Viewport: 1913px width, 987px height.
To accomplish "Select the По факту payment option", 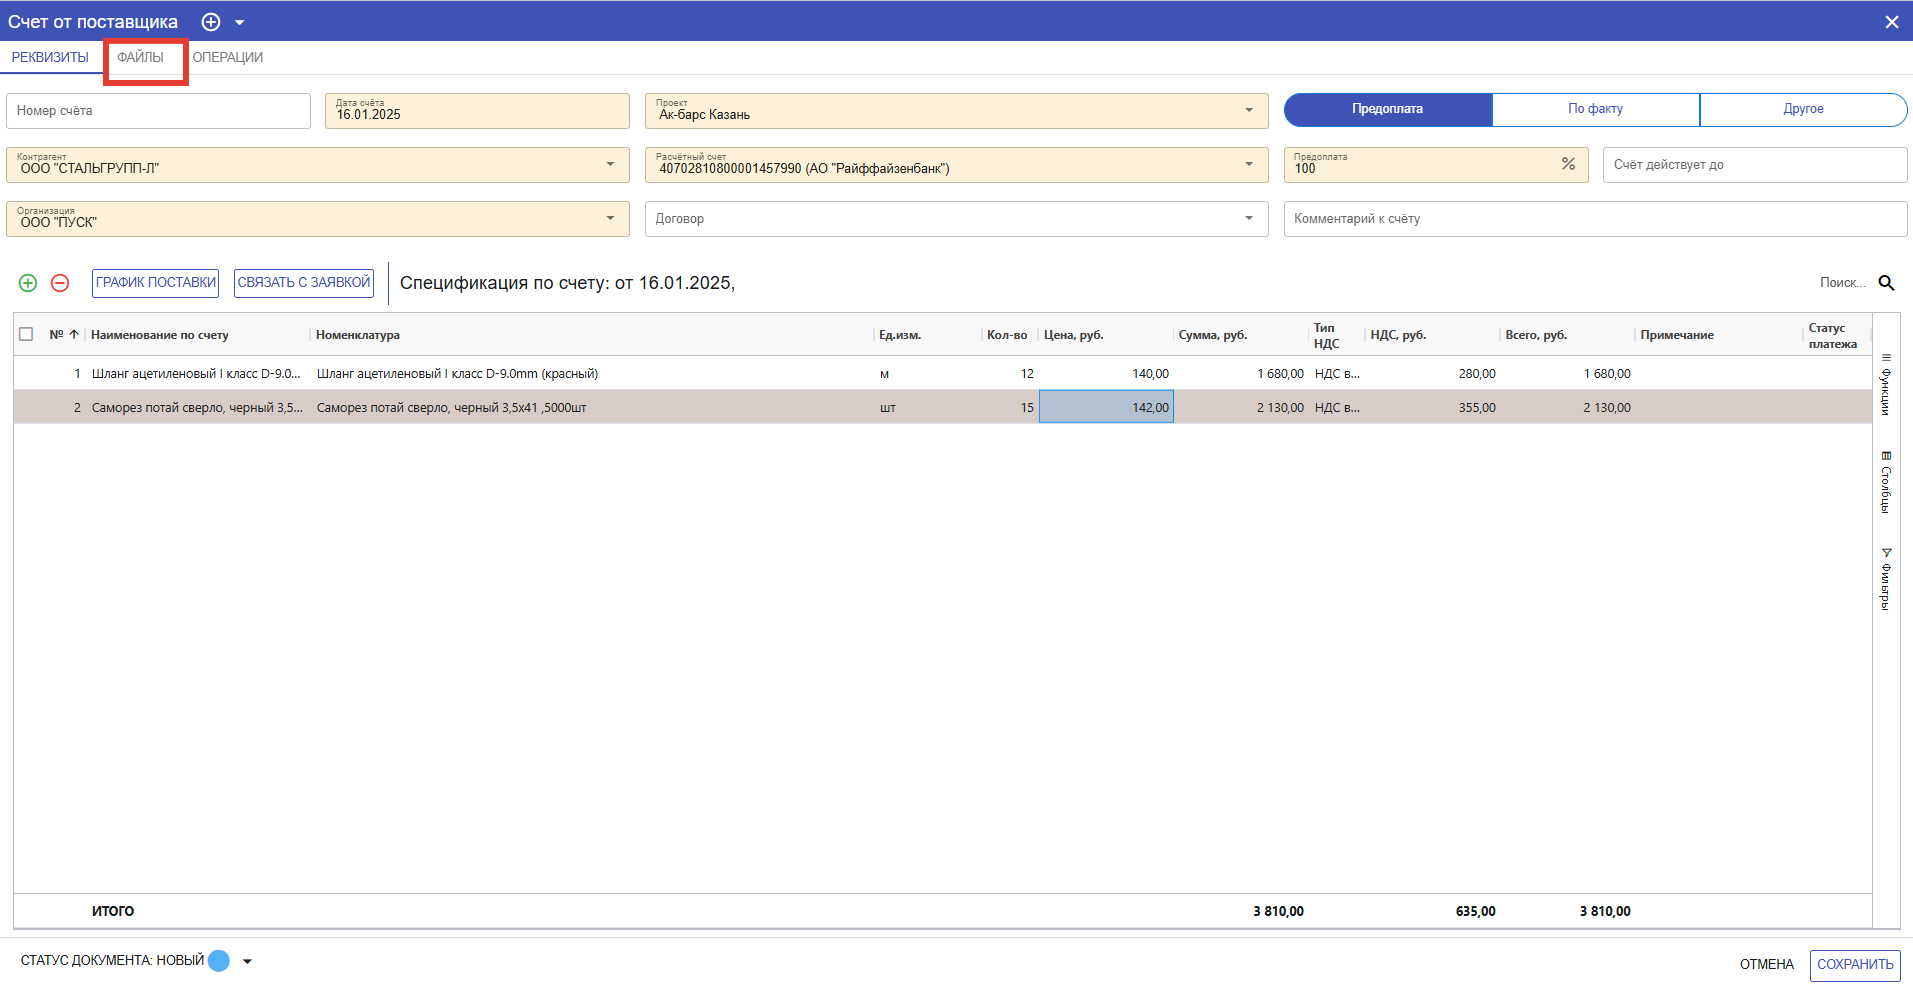I will 1595,109.
